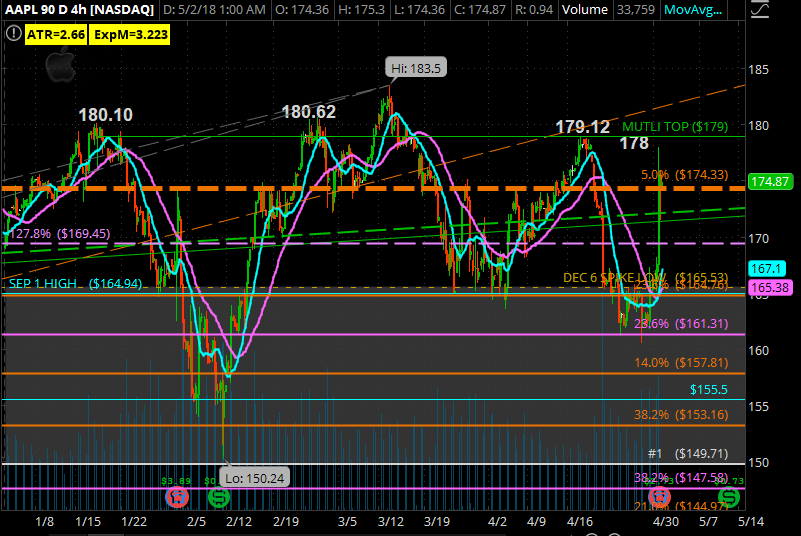801x536 pixels.
Task: Click the SEP 1 HIGH ($164.94) label
Action: coord(76,283)
